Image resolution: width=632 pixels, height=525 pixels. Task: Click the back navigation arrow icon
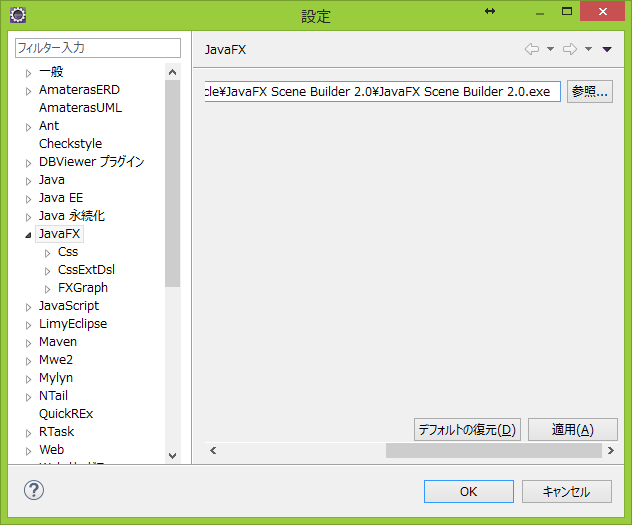coord(532,49)
